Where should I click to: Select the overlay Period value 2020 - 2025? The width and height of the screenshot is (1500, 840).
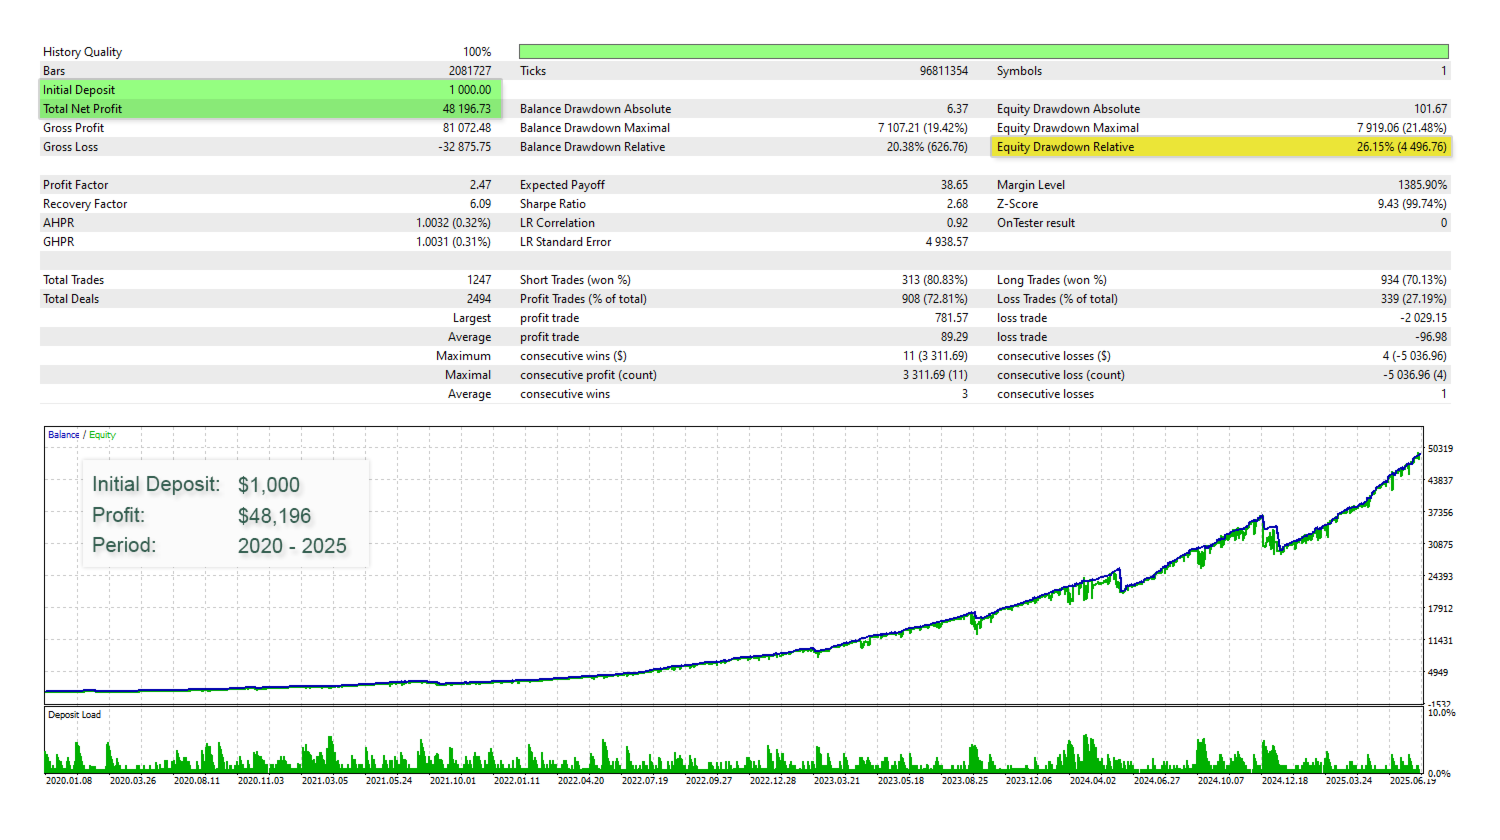292,546
